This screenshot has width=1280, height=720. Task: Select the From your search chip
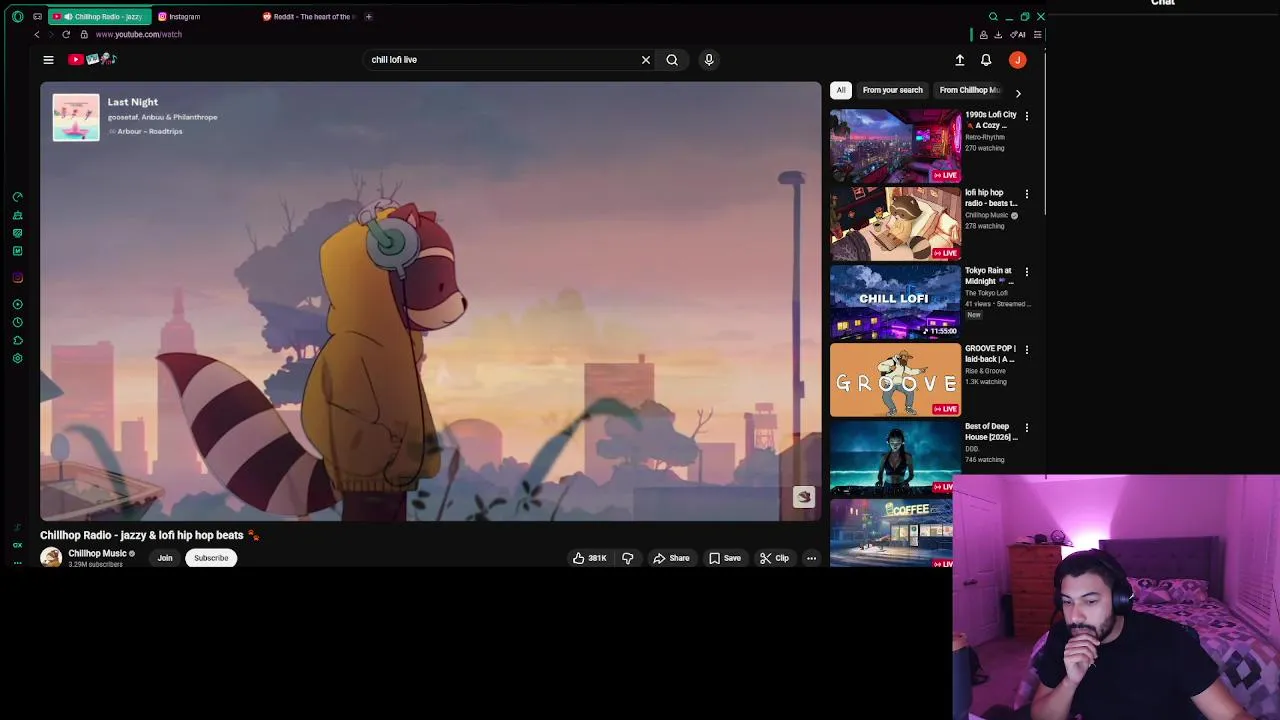point(893,90)
